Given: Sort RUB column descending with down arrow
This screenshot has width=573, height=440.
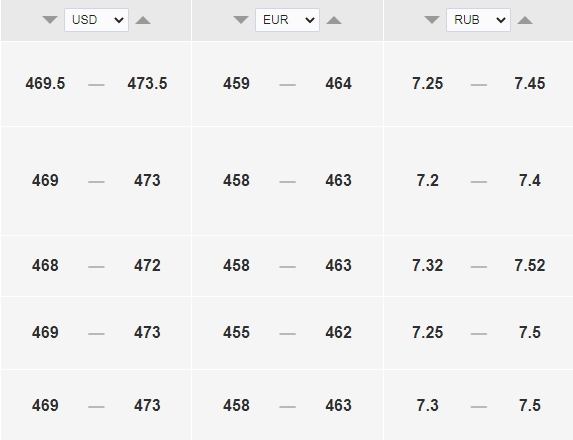Looking at the screenshot, I should [x=432, y=20].
